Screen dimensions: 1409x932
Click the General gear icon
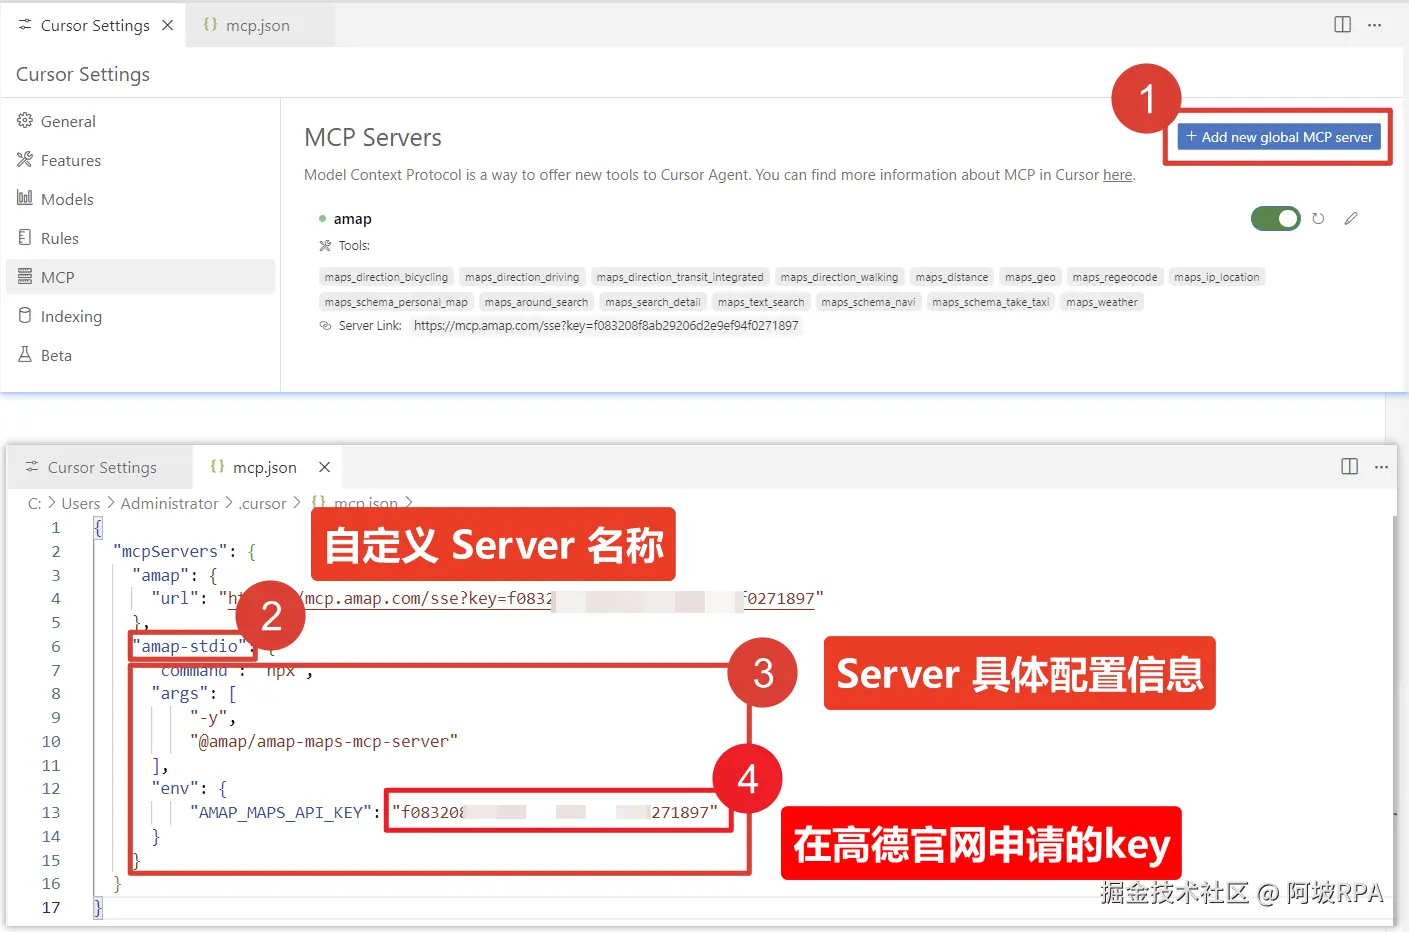tap(25, 120)
